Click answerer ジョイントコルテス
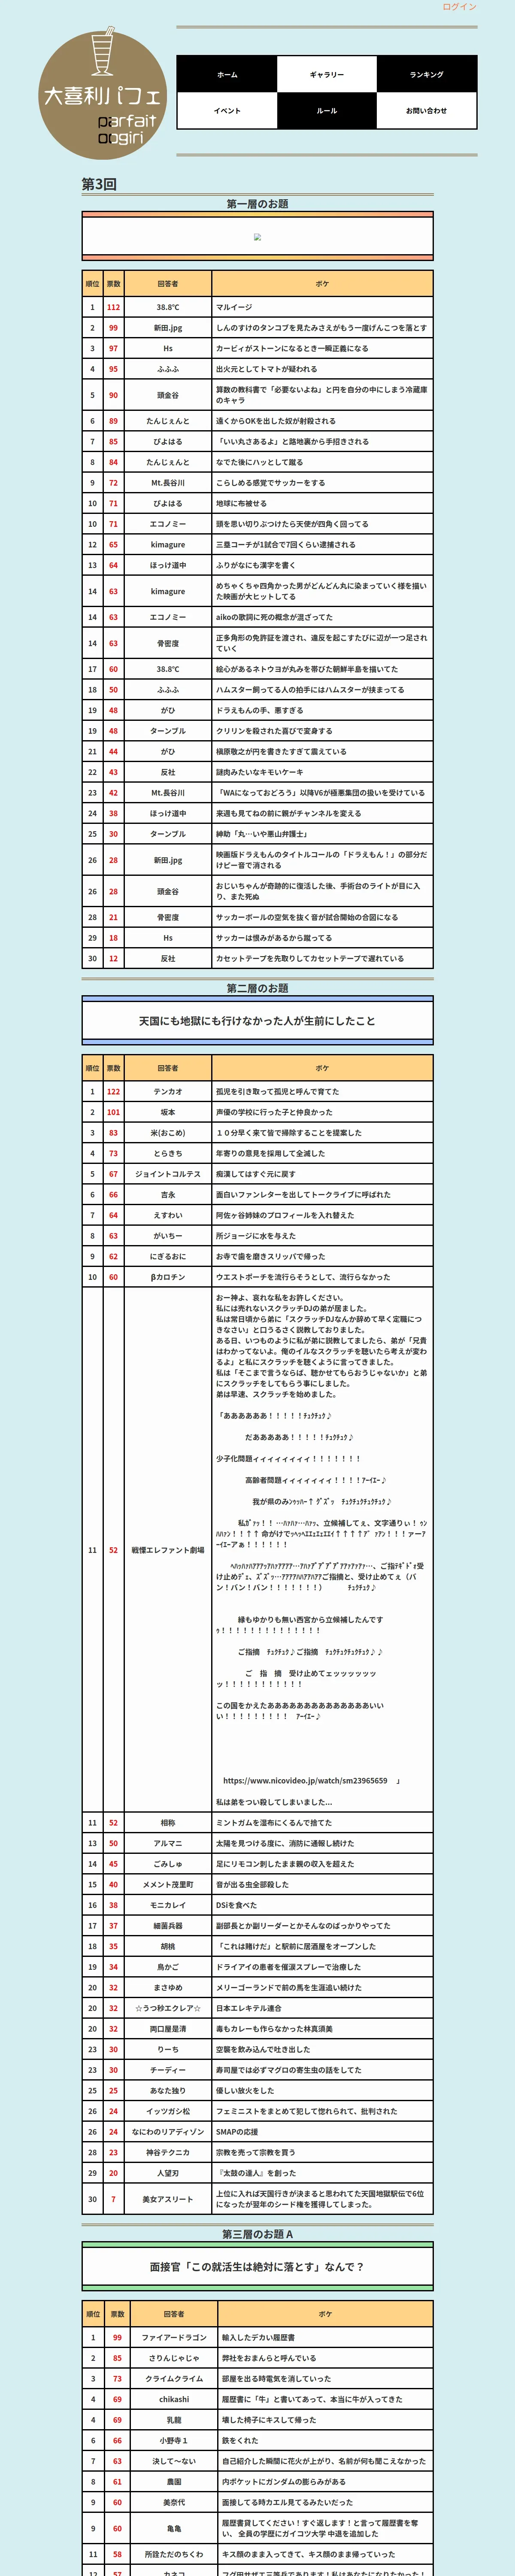Viewport: 515px width, 2576px height. [168, 1174]
